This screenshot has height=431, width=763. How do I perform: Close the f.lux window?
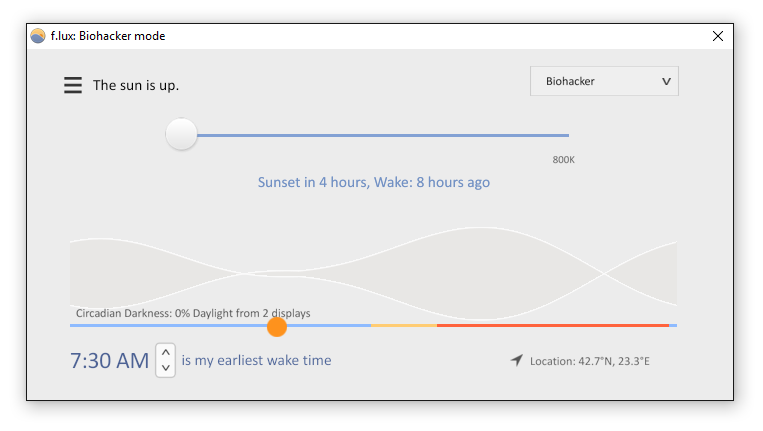point(718,36)
